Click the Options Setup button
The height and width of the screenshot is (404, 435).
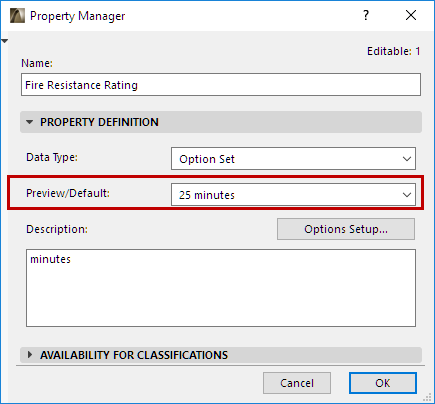346,229
